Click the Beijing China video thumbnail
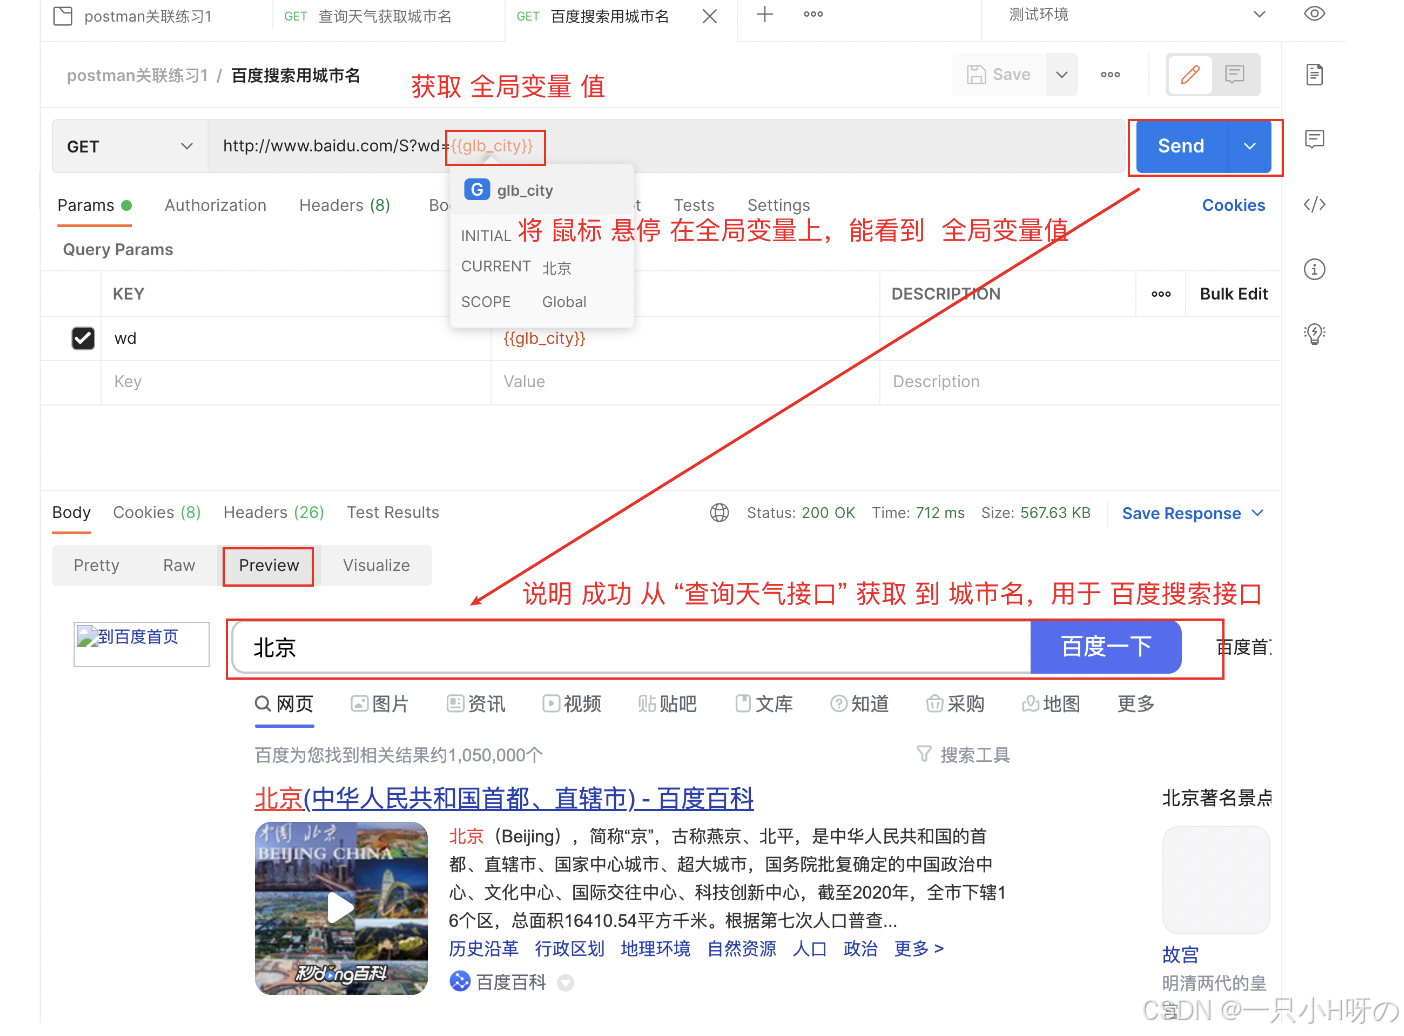The width and height of the screenshot is (1404, 1036). pos(341,908)
